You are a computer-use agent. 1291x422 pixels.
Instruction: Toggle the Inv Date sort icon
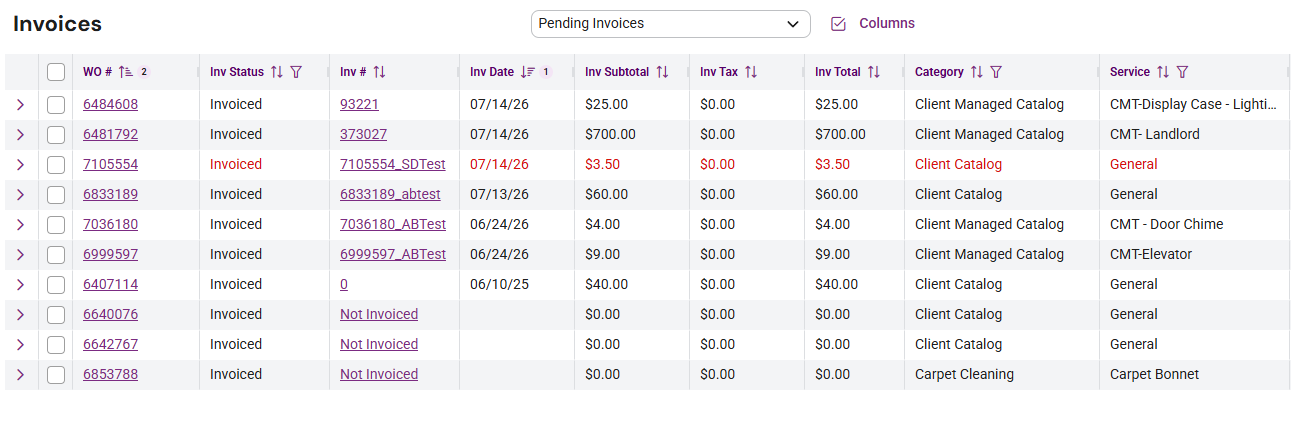tap(529, 72)
